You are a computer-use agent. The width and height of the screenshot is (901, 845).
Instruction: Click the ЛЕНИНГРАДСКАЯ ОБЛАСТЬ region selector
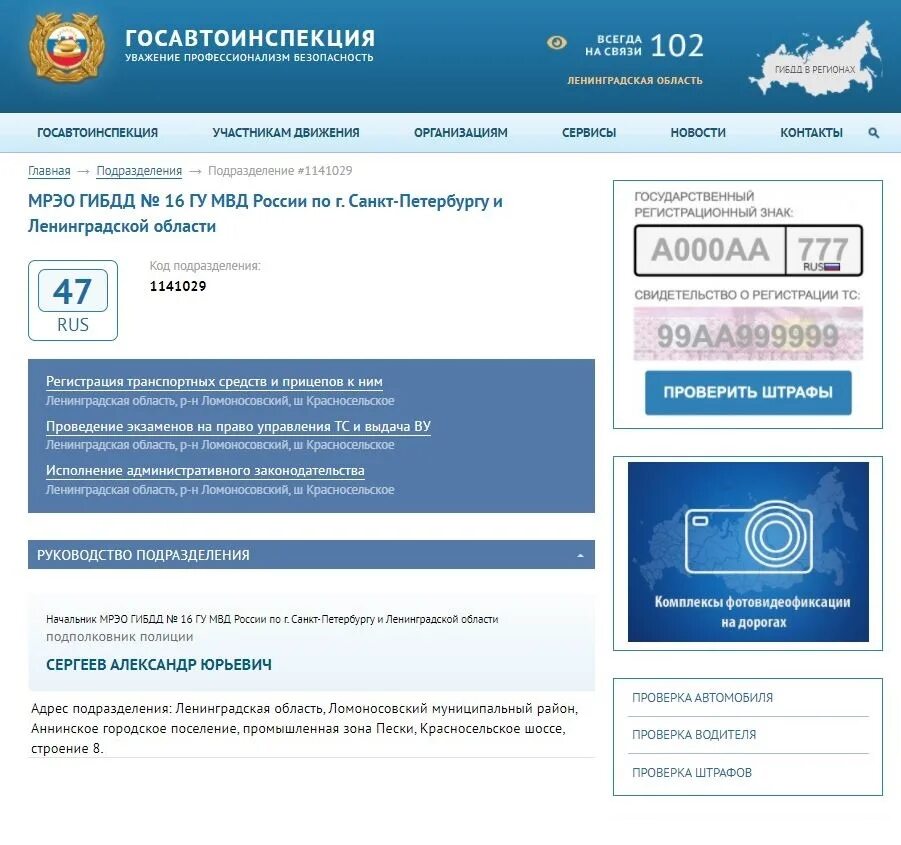pos(635,80)
